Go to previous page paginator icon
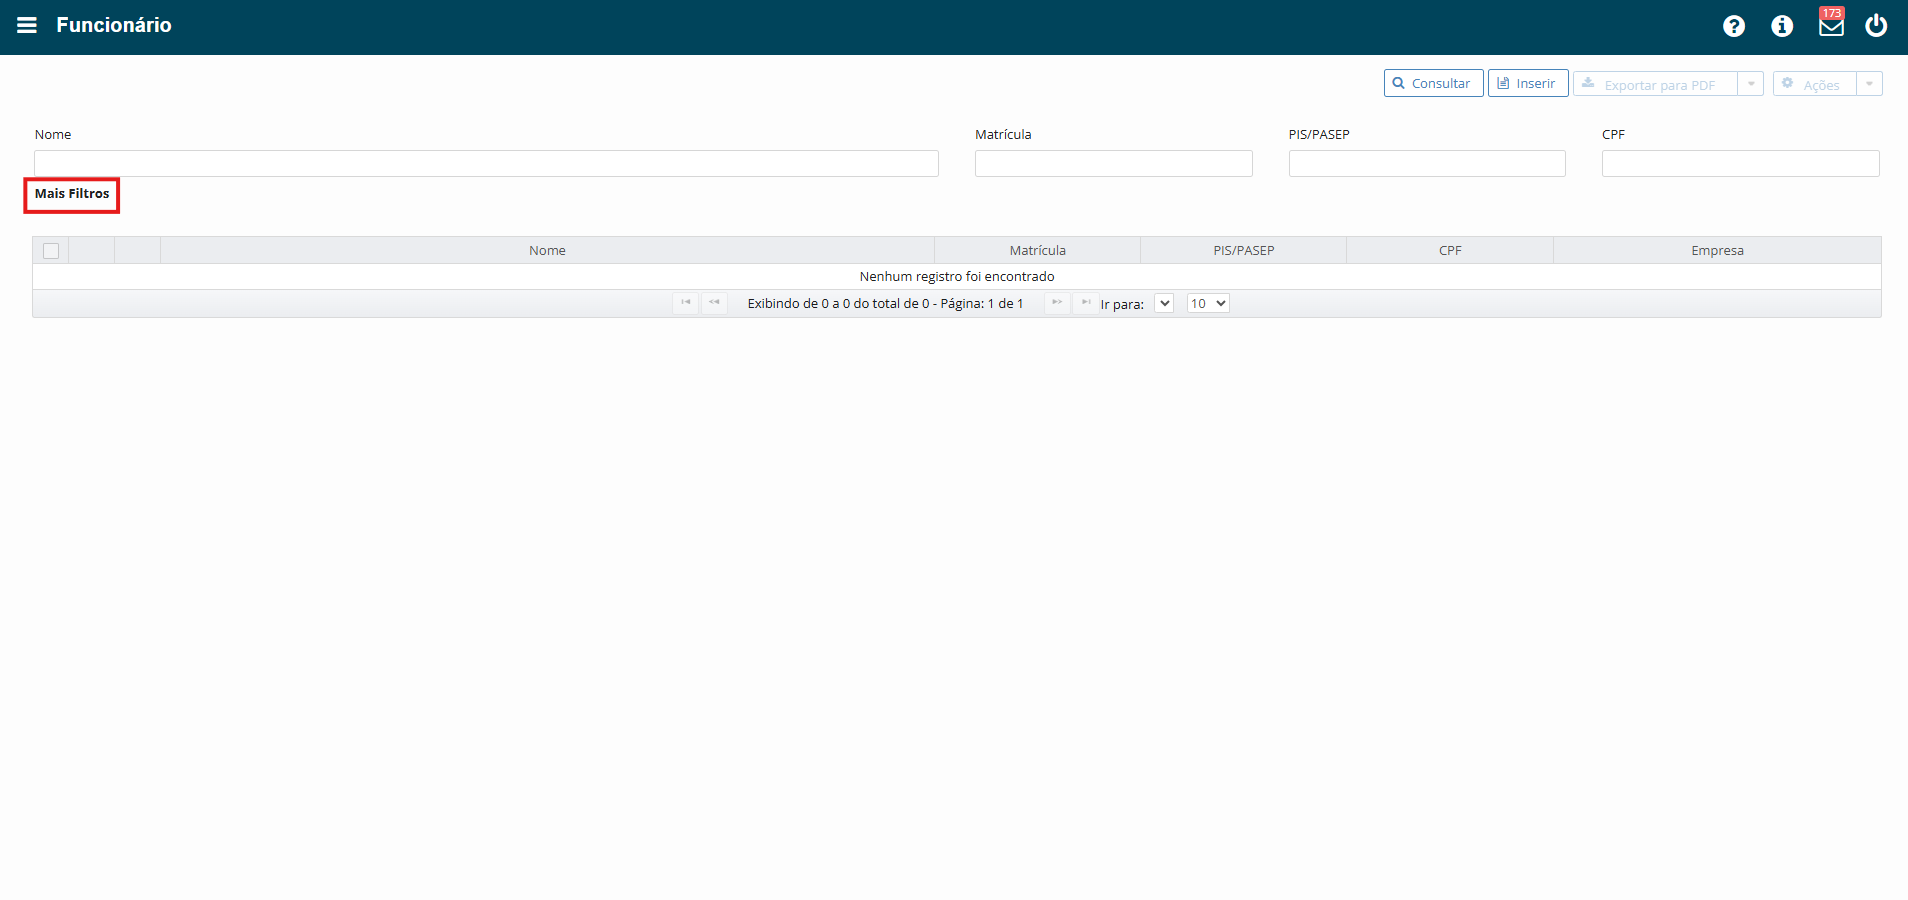 [714, 303]
